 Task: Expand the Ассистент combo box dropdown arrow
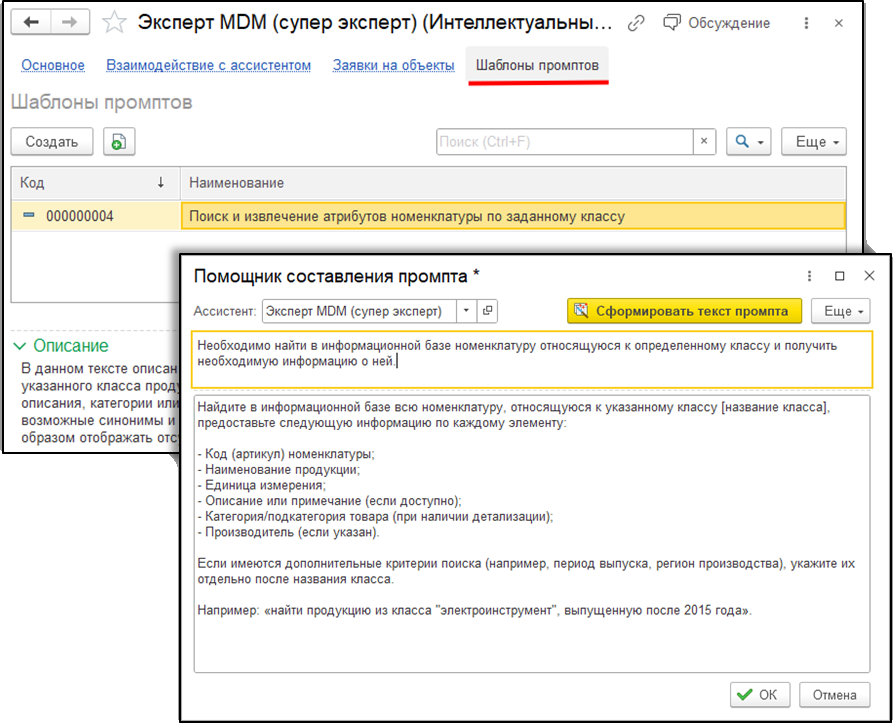466,311
